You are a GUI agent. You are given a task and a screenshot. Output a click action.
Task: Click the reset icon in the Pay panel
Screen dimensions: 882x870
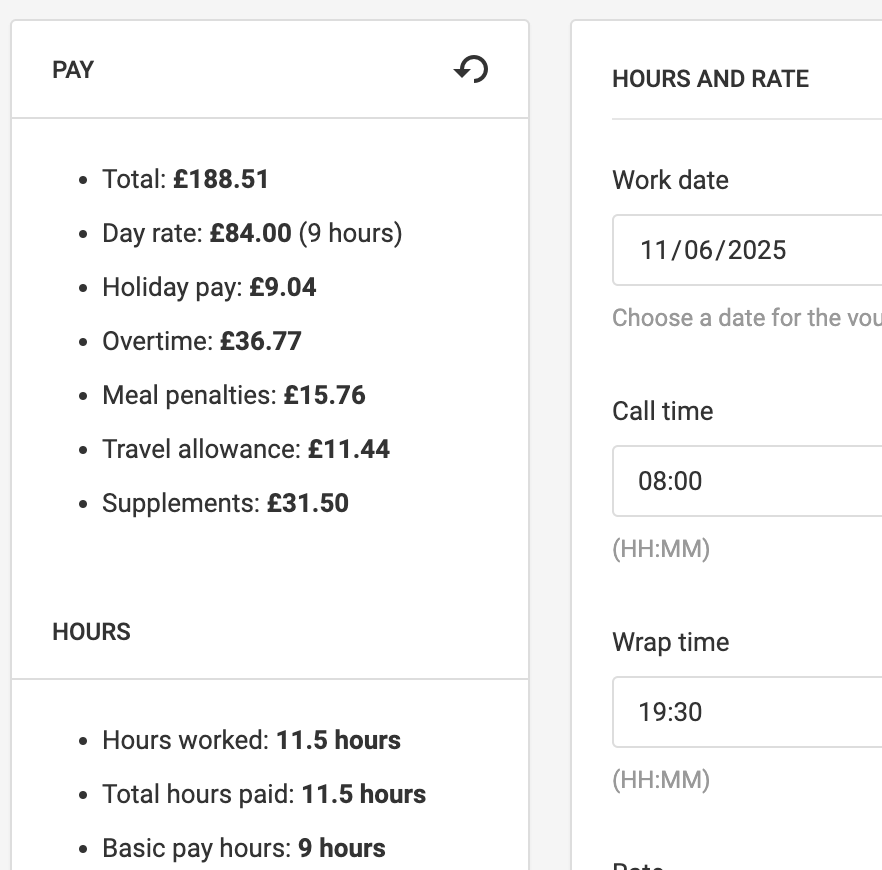coord(471,70)
